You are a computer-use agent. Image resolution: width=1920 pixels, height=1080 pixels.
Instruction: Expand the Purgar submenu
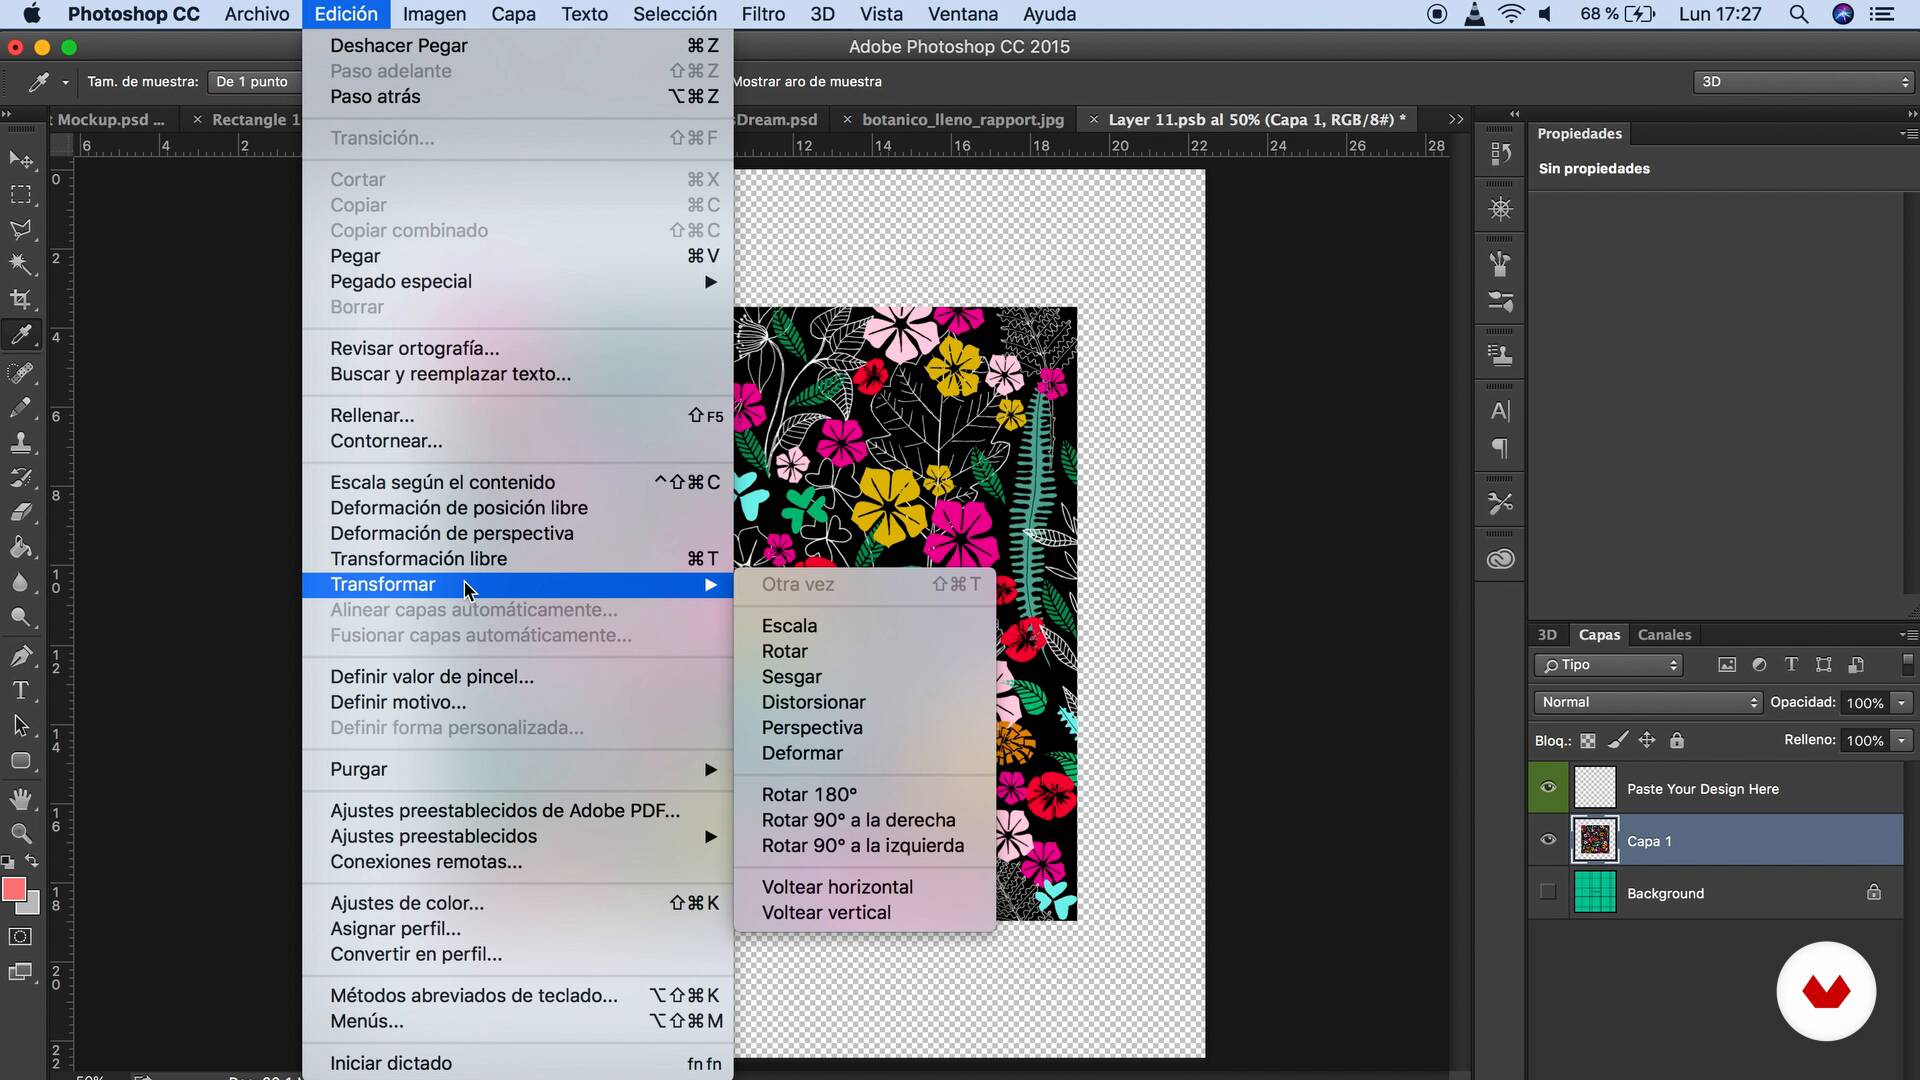[518, 770]
